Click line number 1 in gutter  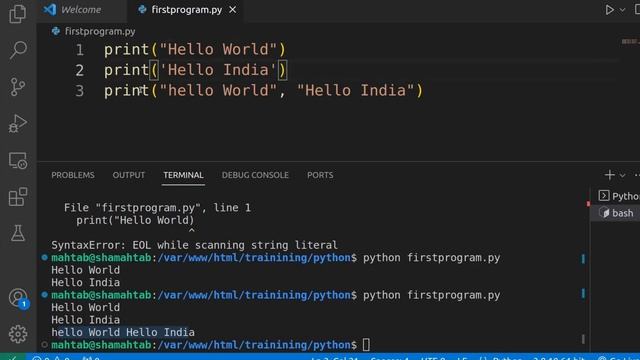(80, 50)
